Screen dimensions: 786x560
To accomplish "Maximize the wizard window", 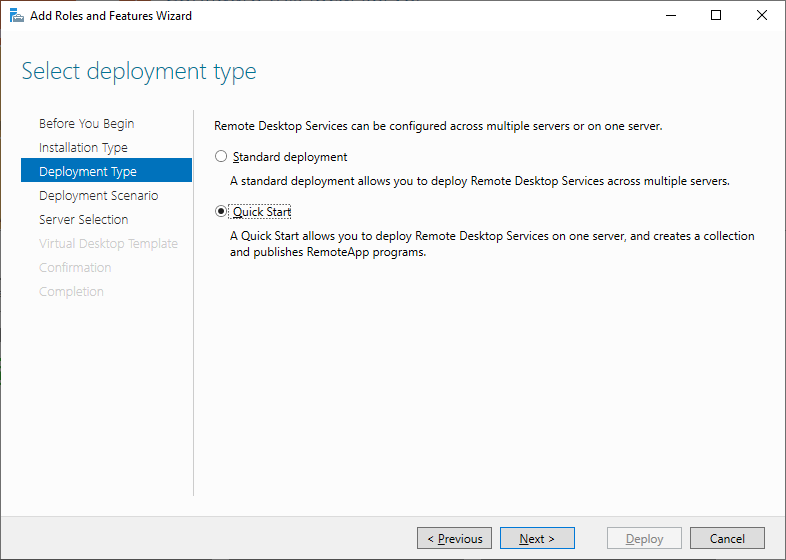I will click(716, 16).
